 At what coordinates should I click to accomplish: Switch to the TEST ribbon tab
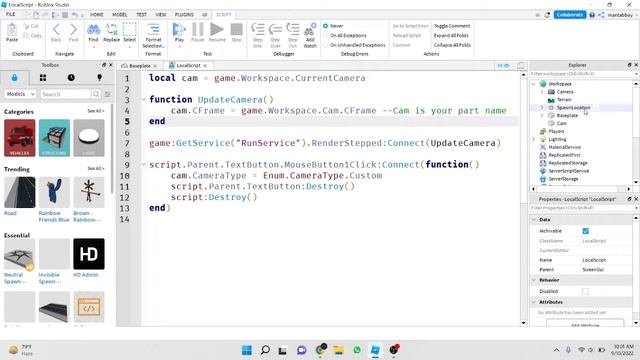click(x=142, y=14)
